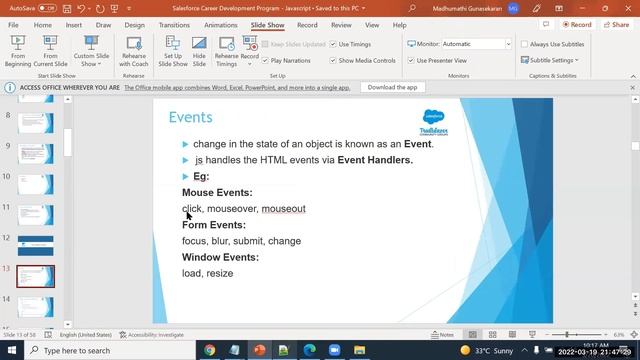The image size is (640, 360).
Task: Toggle the Notes pane button
Action: pos(442,335)
